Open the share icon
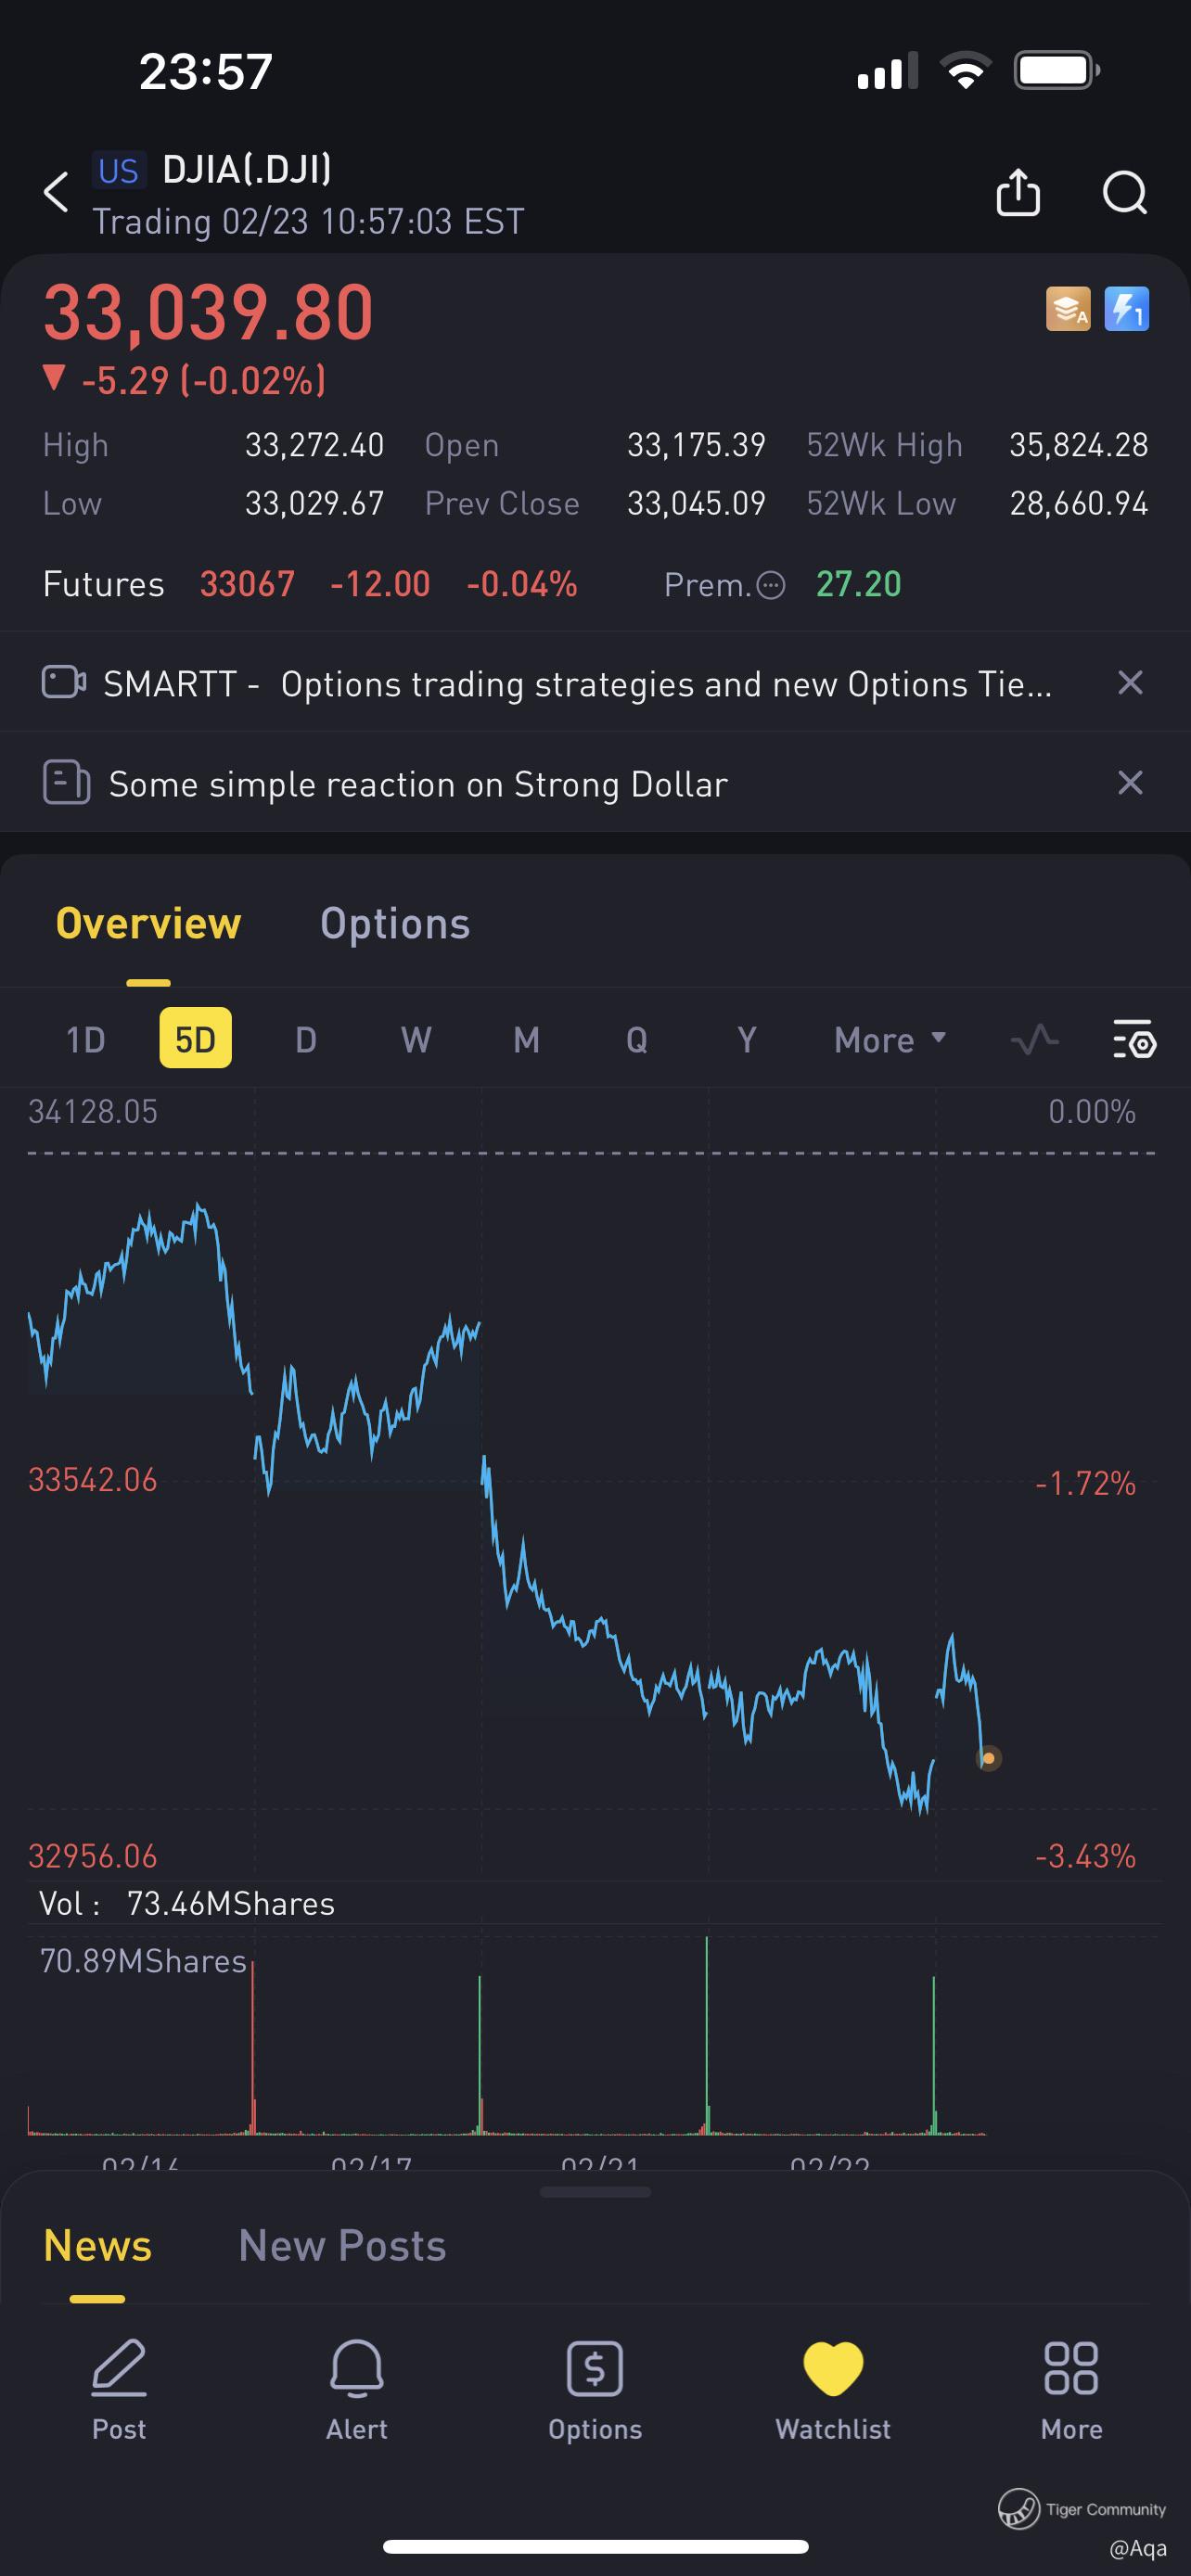 [x=1018, y=192]
